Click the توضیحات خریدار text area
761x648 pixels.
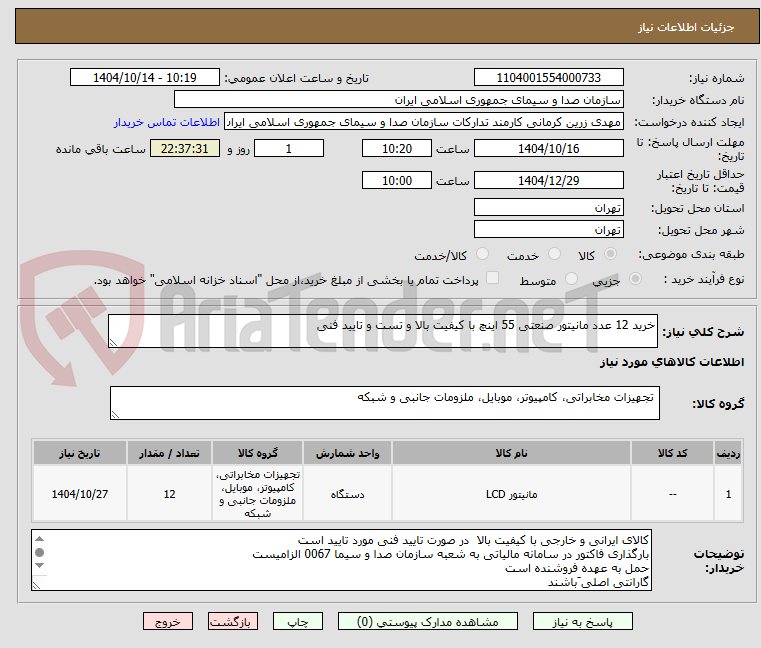click(341, 560)
